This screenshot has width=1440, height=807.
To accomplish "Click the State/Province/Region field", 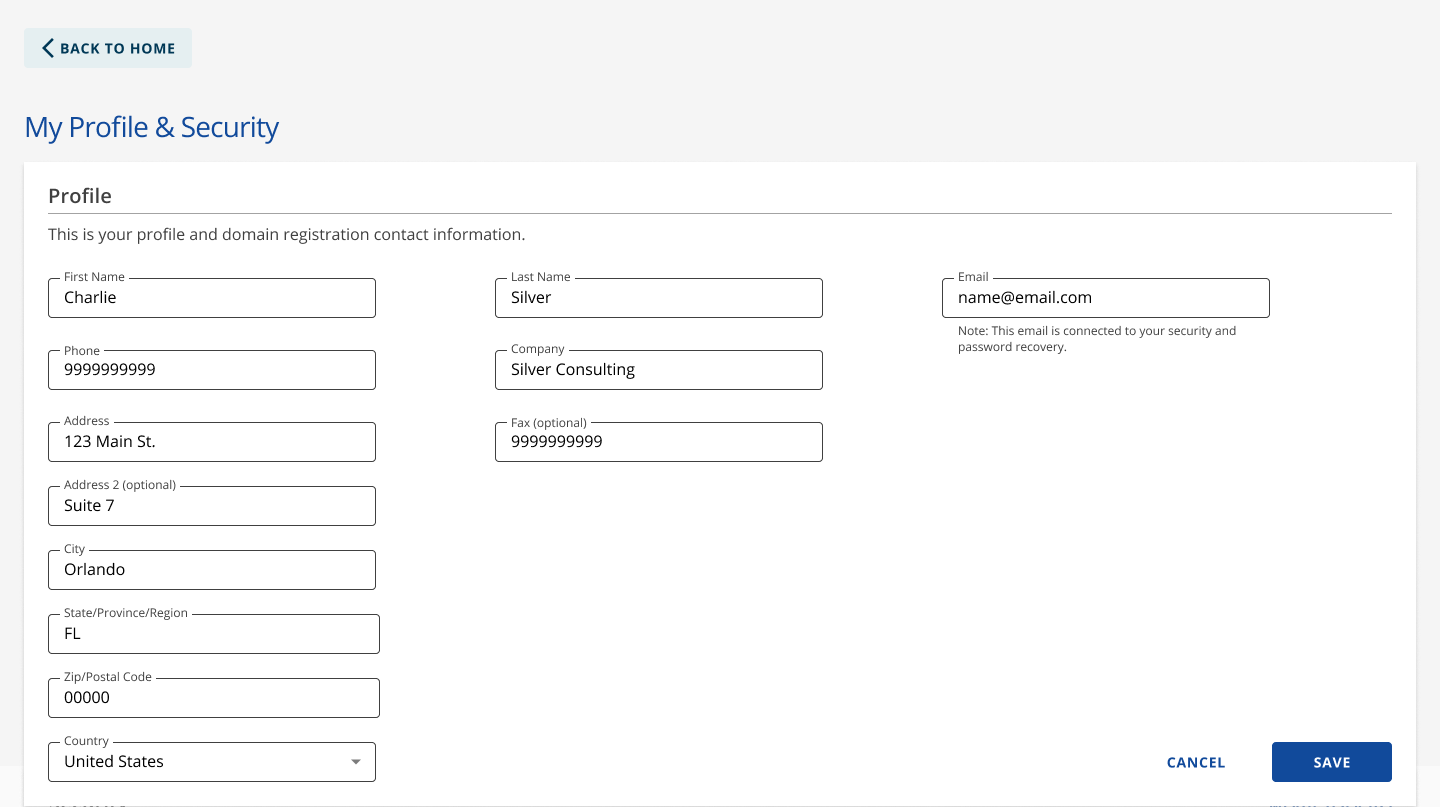I will 214,634.
